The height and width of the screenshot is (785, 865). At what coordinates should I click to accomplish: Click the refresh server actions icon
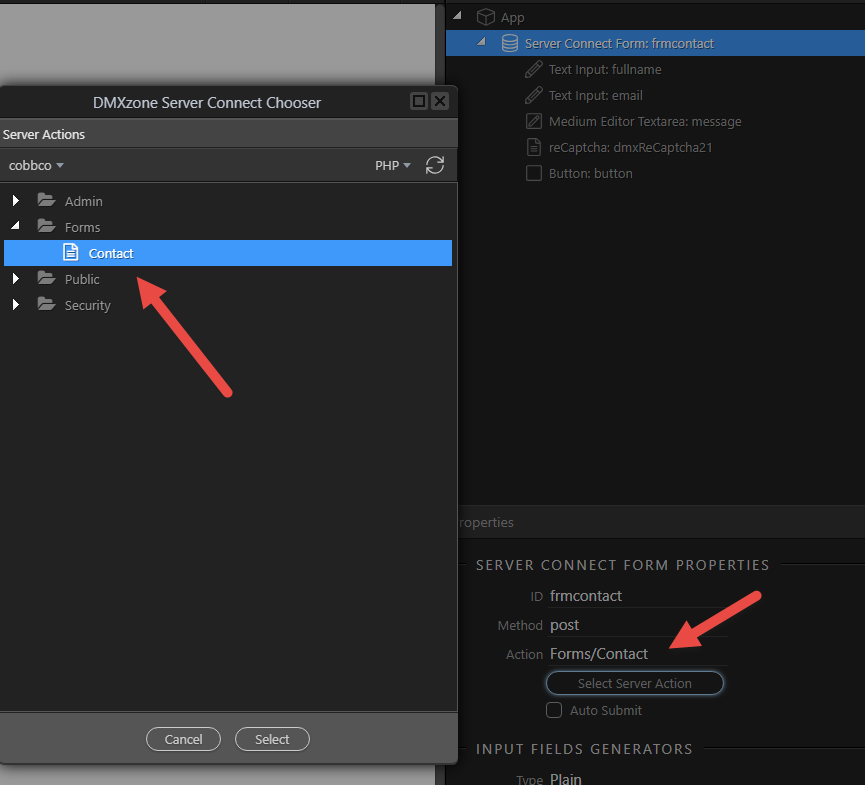click(435, 165)
